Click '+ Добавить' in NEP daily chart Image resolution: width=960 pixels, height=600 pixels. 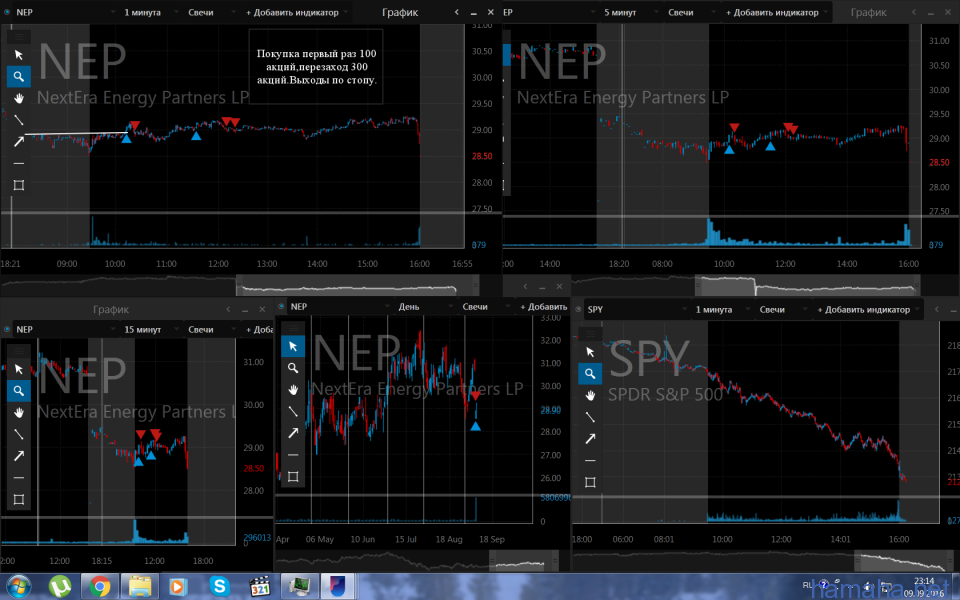pyautogui.click(x=544, y=307)
